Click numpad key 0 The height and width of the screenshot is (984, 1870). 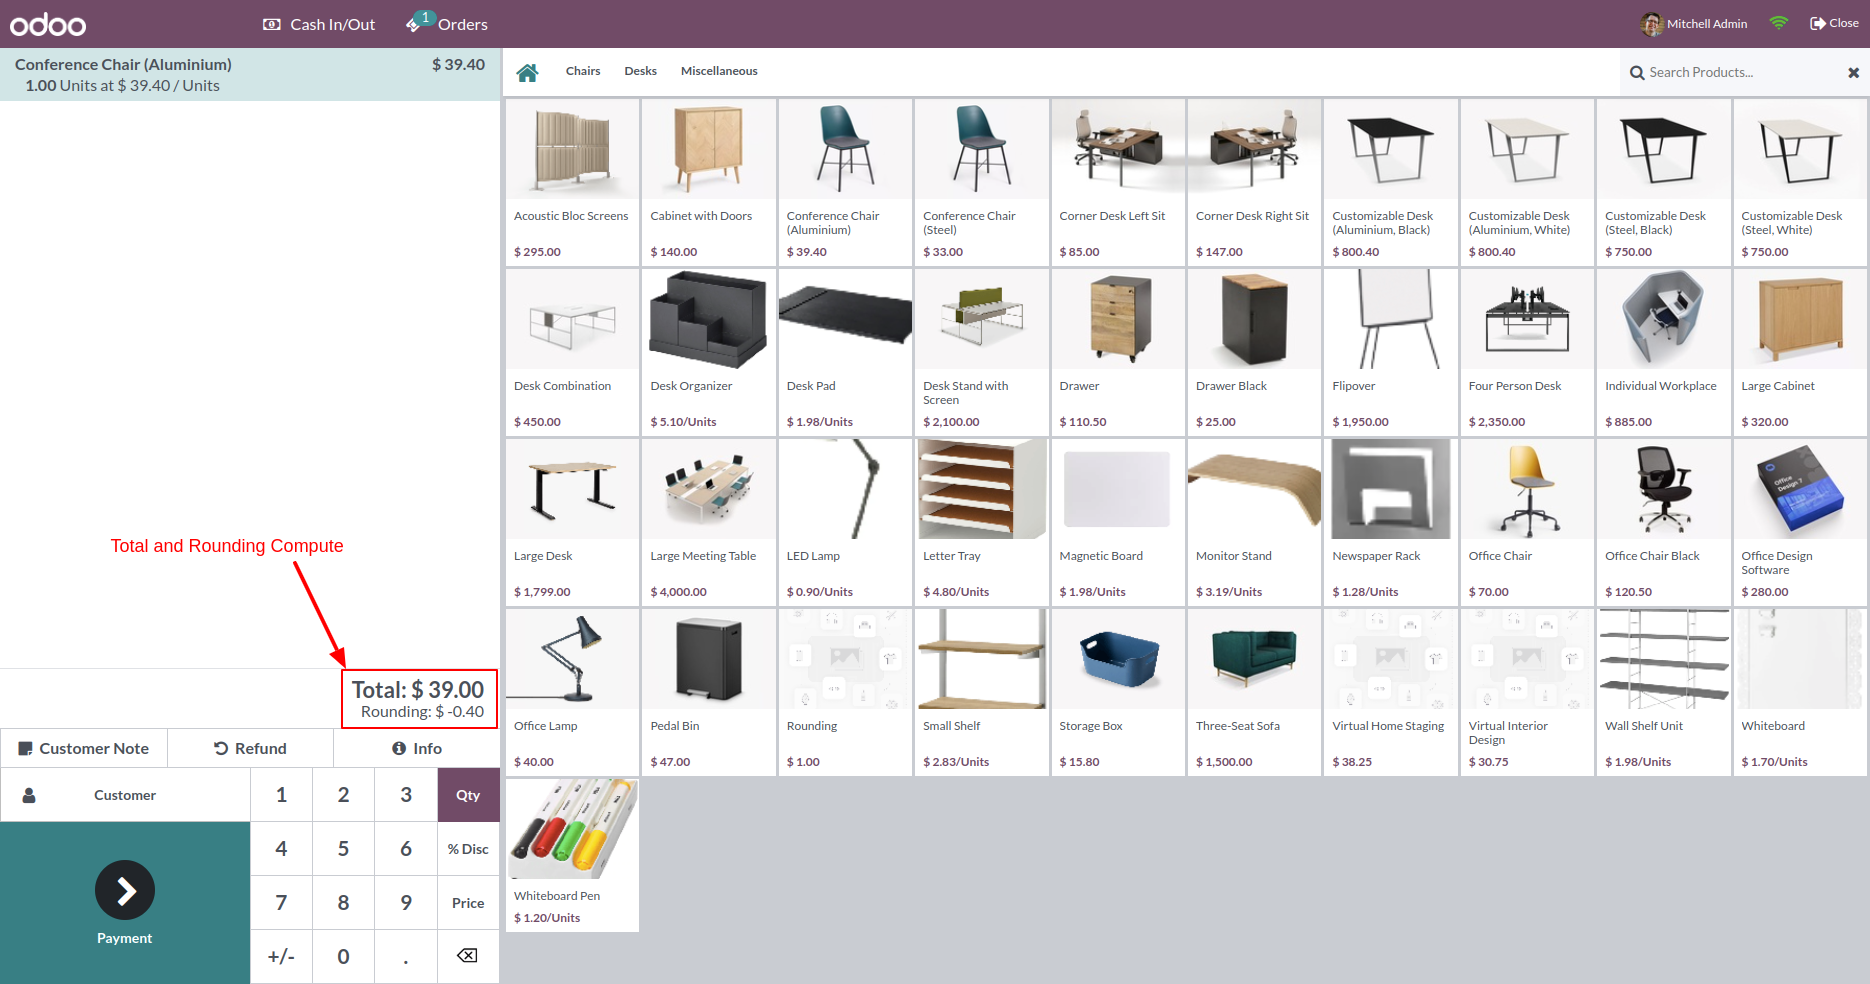click(x=343, y=956)
